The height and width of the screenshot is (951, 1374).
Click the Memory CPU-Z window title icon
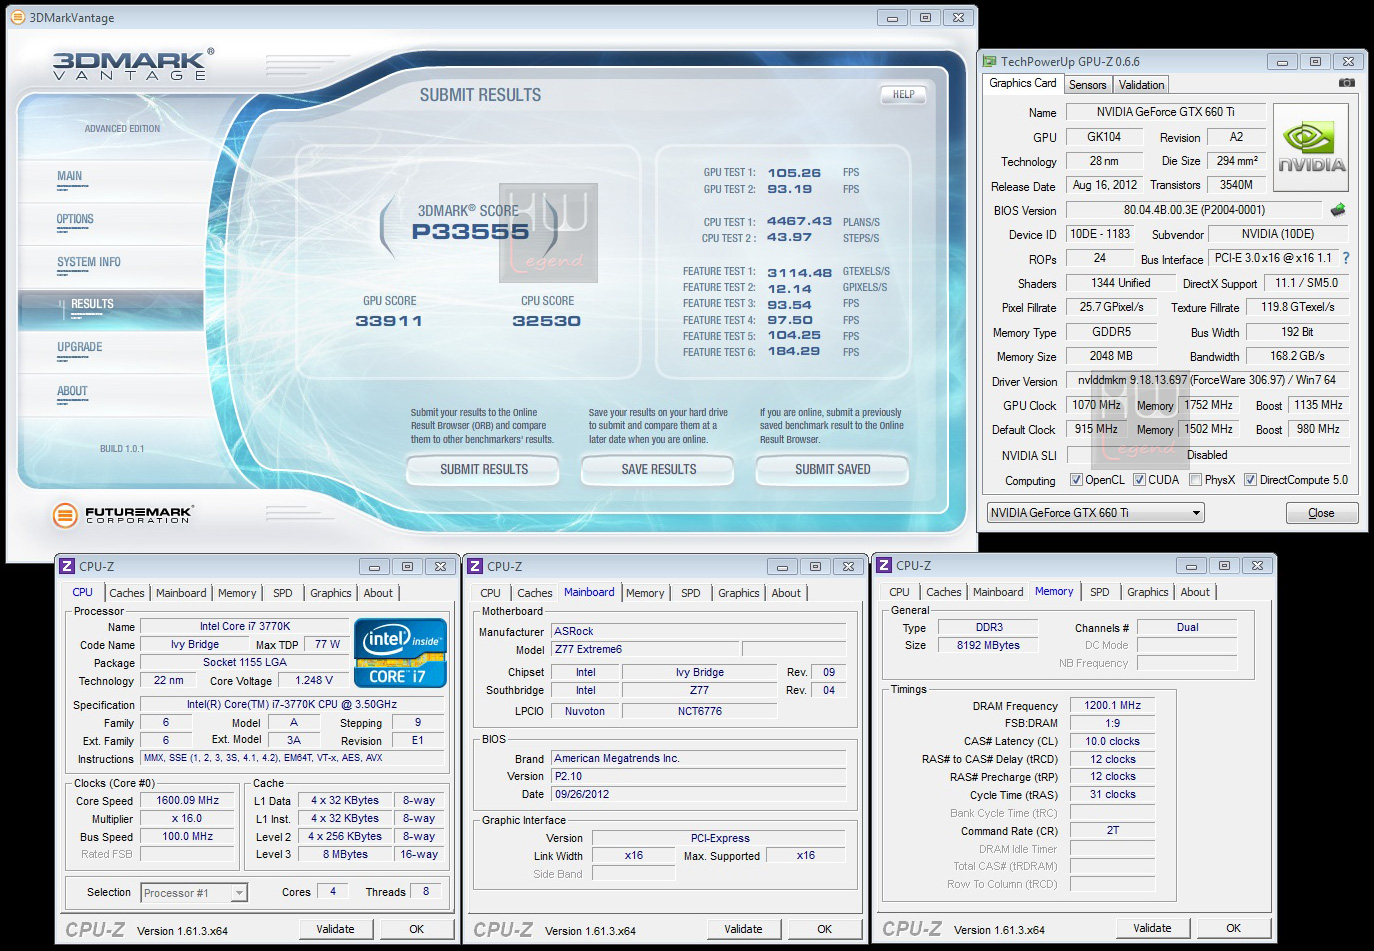[884, 565]
